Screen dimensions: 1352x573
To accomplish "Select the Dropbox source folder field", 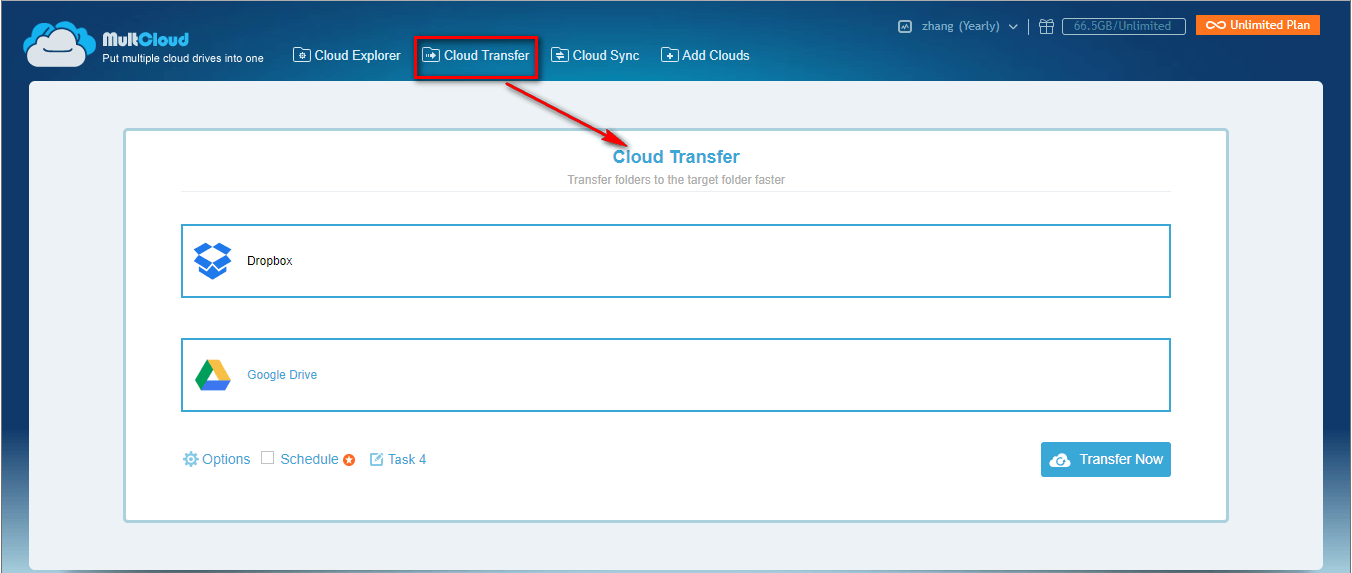I will click(675, 261).
